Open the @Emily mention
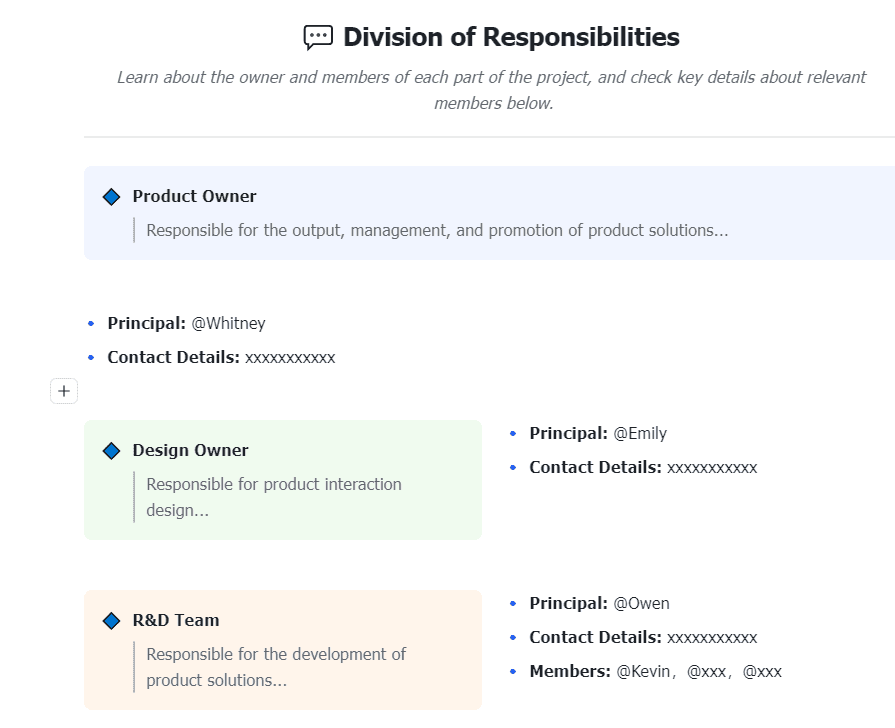Screen dimensions: 895x728 (x=640, y=433)
